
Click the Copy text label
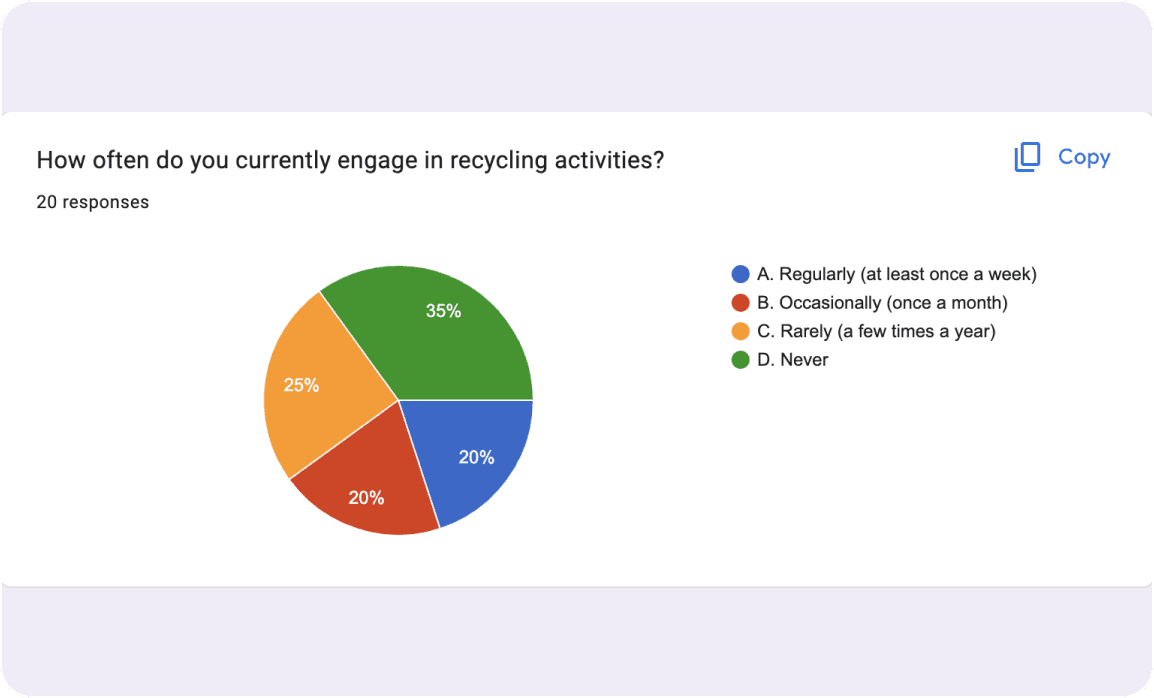coord(1084,157)
